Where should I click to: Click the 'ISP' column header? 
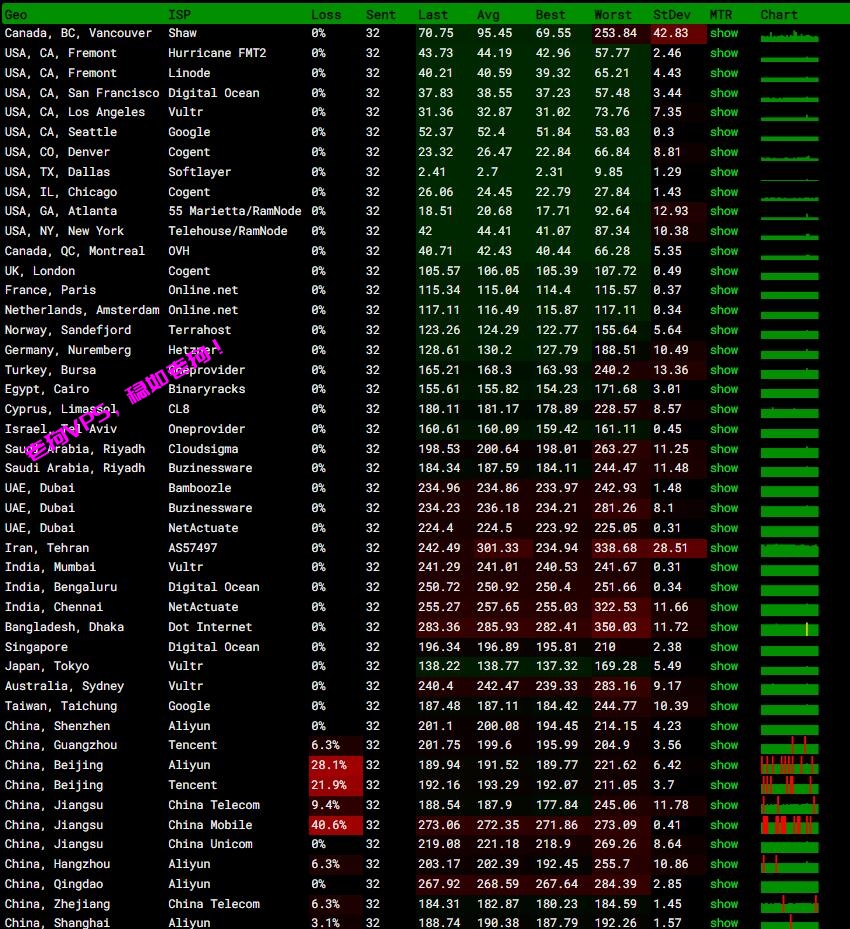(179, 15)
